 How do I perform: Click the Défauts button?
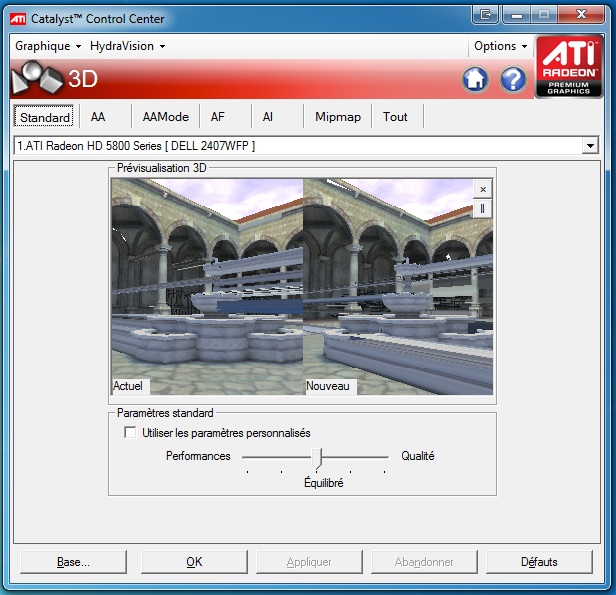(x=539, y=562)
